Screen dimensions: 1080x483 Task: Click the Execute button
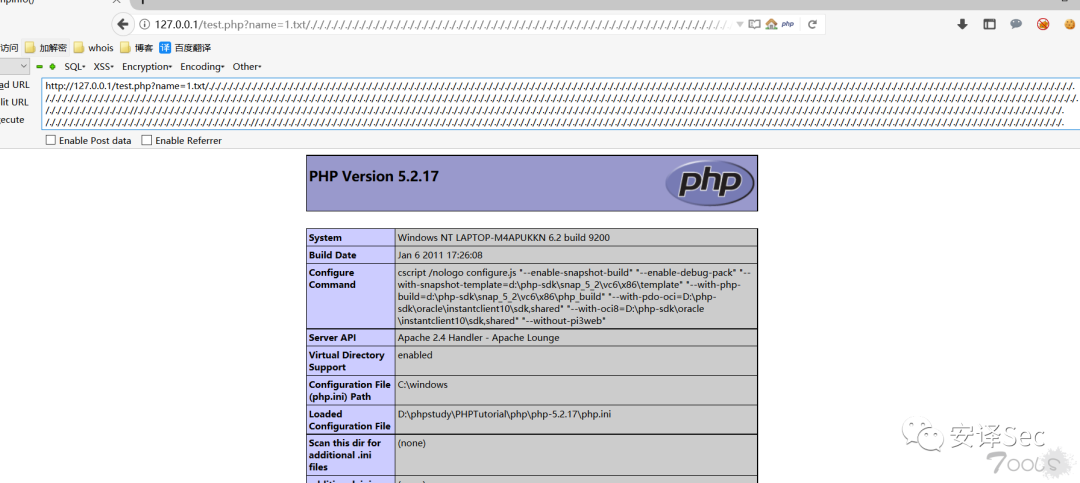point(12,120)
